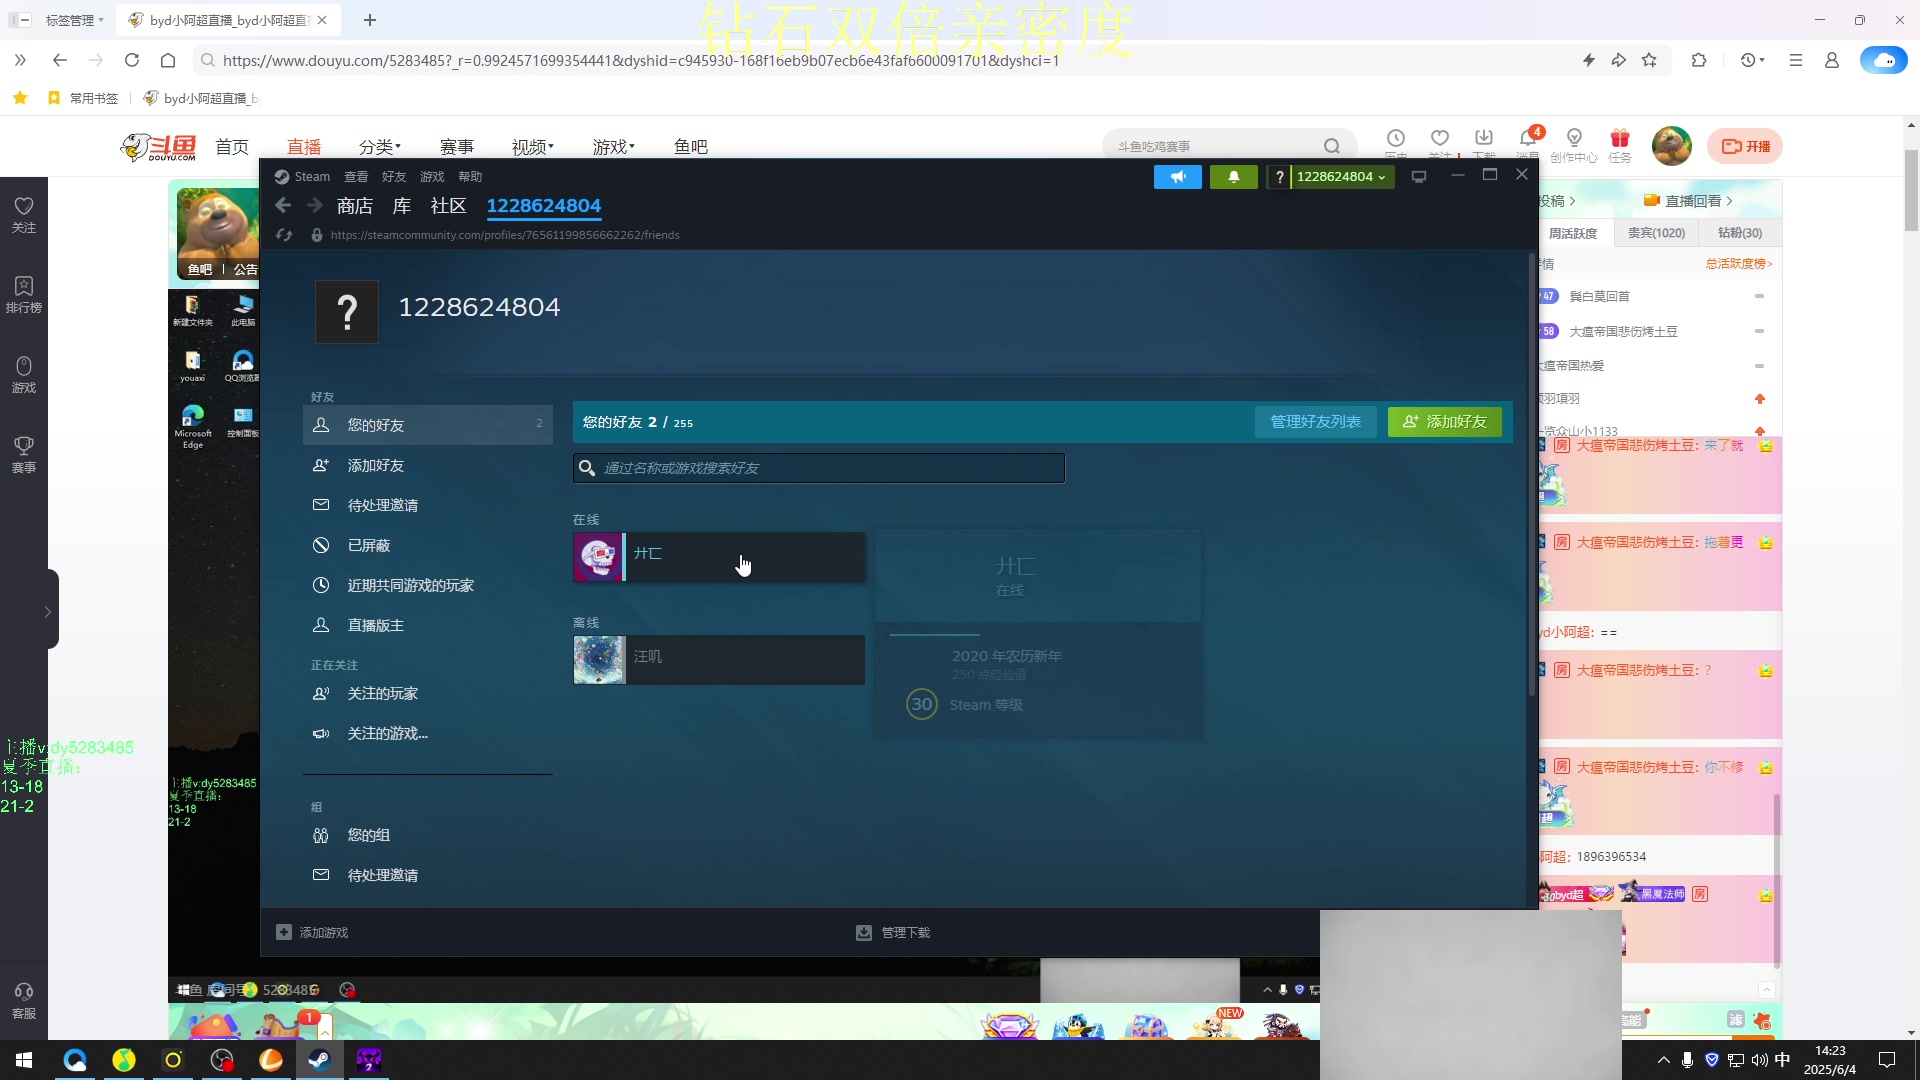The width and height of the screenshot is (1920, 1080).
Task: Click the browser address bar URL
Action: tap(640, 60)
